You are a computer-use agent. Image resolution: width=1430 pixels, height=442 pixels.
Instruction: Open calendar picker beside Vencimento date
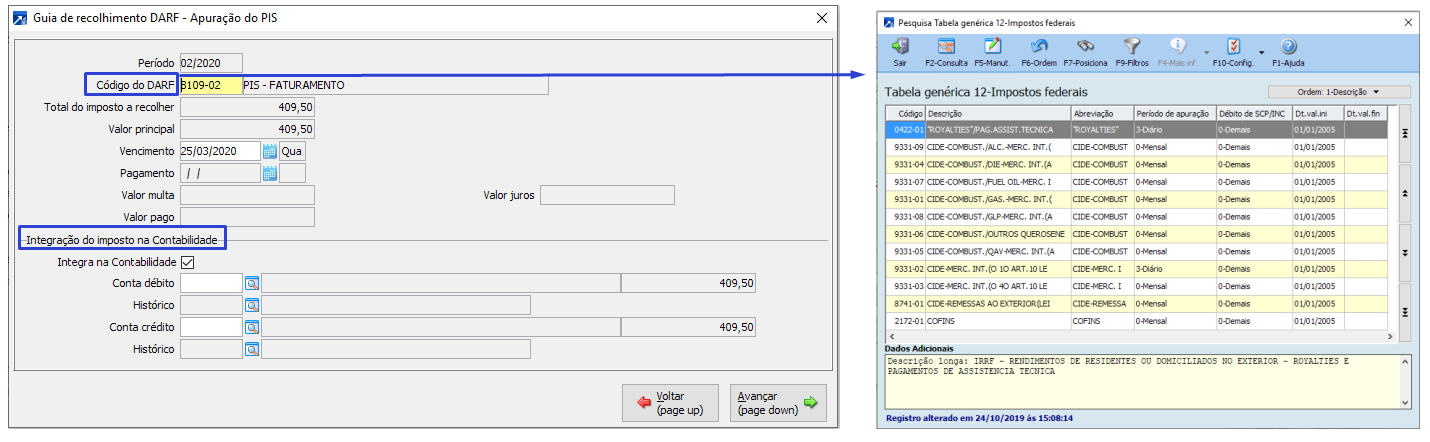coord(269,151)
